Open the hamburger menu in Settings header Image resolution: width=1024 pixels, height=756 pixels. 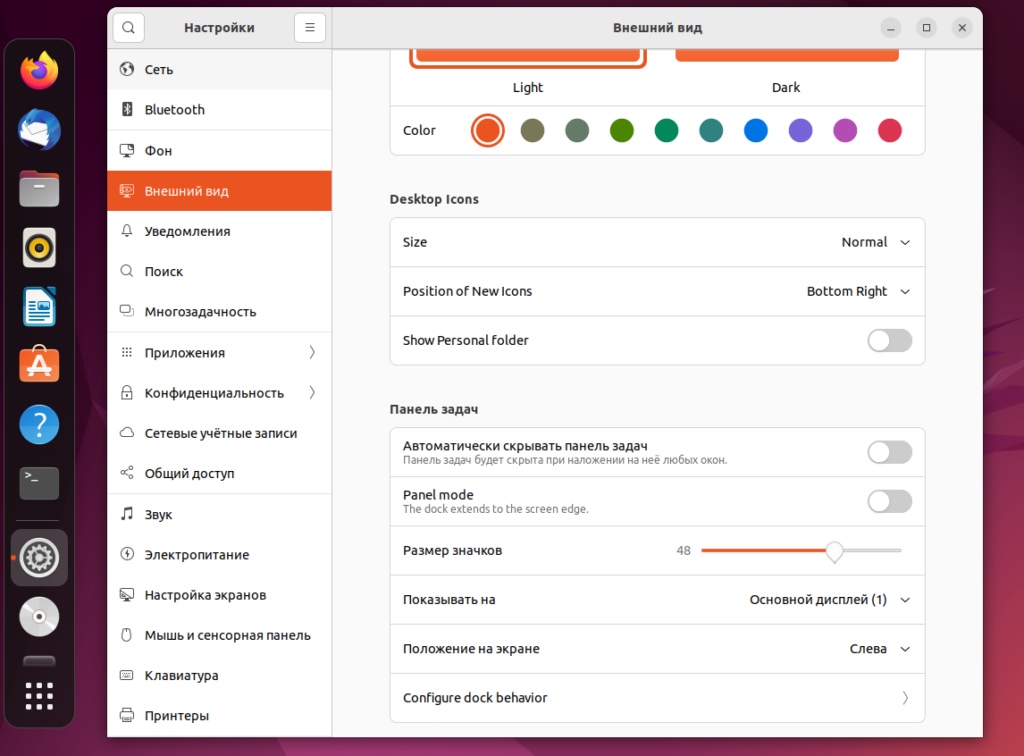[310, 28]
